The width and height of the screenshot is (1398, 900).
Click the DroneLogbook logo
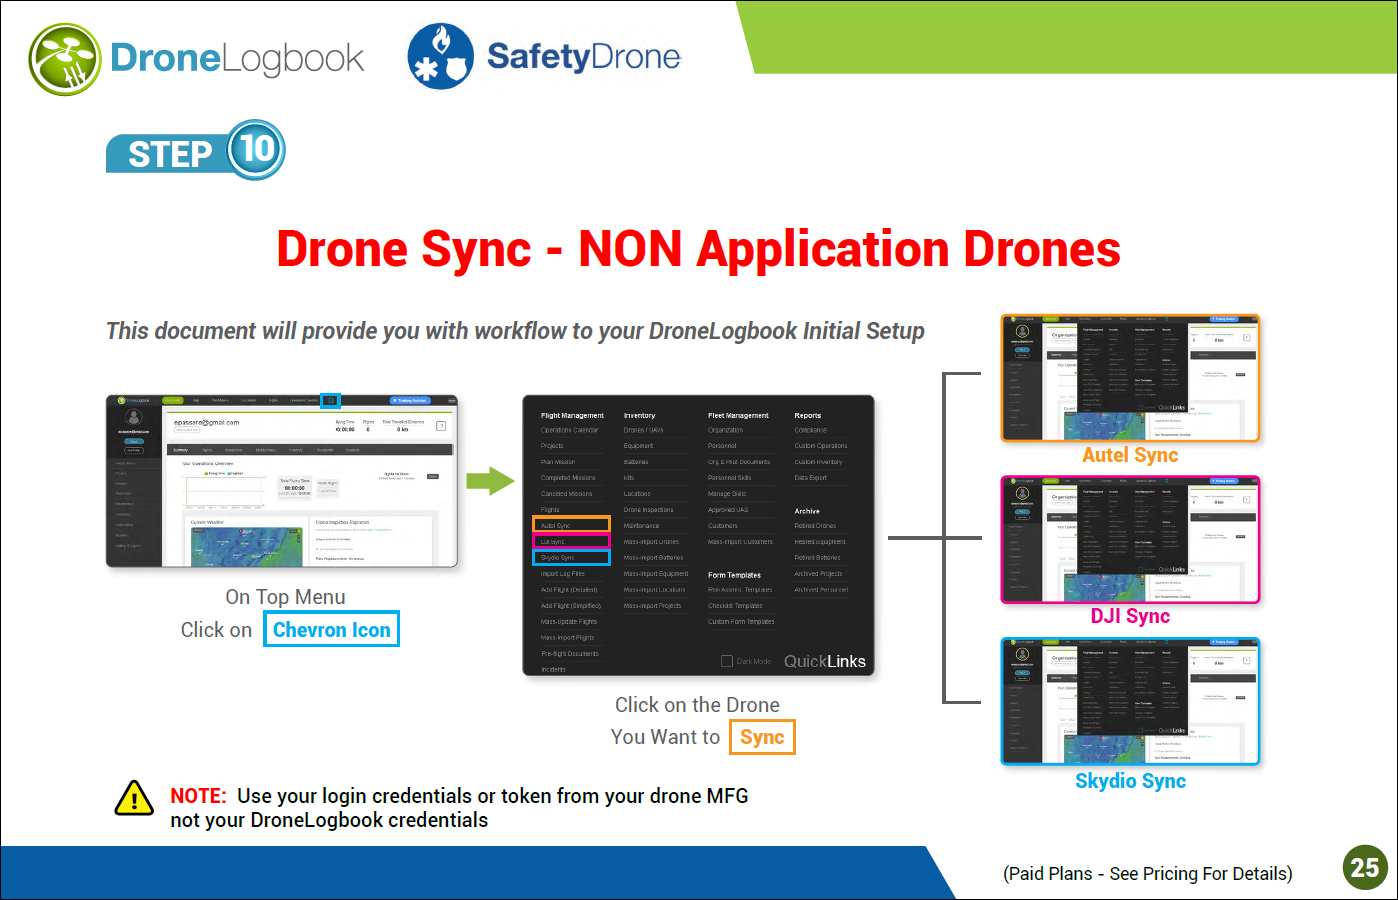pyautogui.click(x=196, y=59)
